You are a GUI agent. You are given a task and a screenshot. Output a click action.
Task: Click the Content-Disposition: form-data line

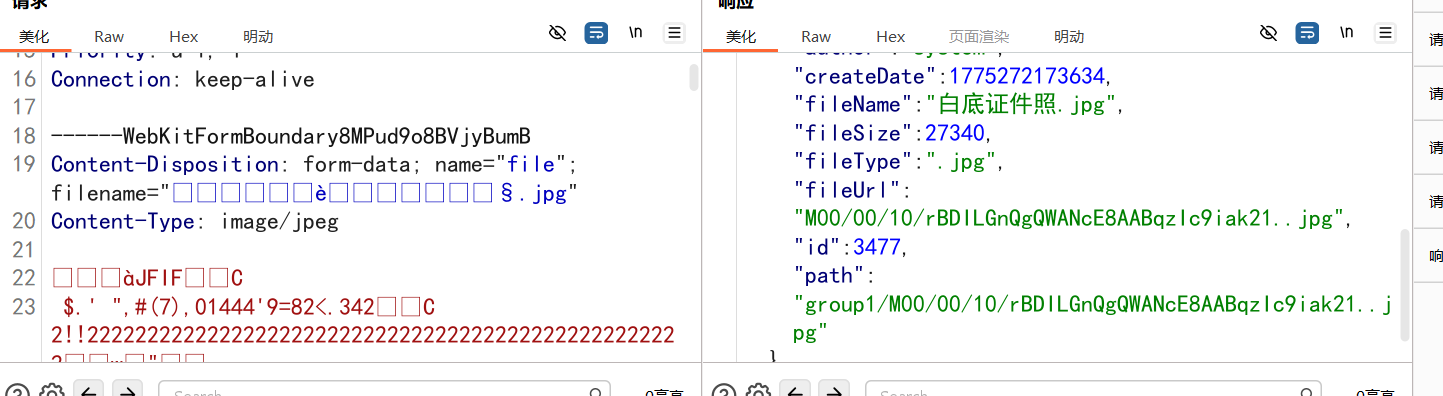click(x=314, y=164)
